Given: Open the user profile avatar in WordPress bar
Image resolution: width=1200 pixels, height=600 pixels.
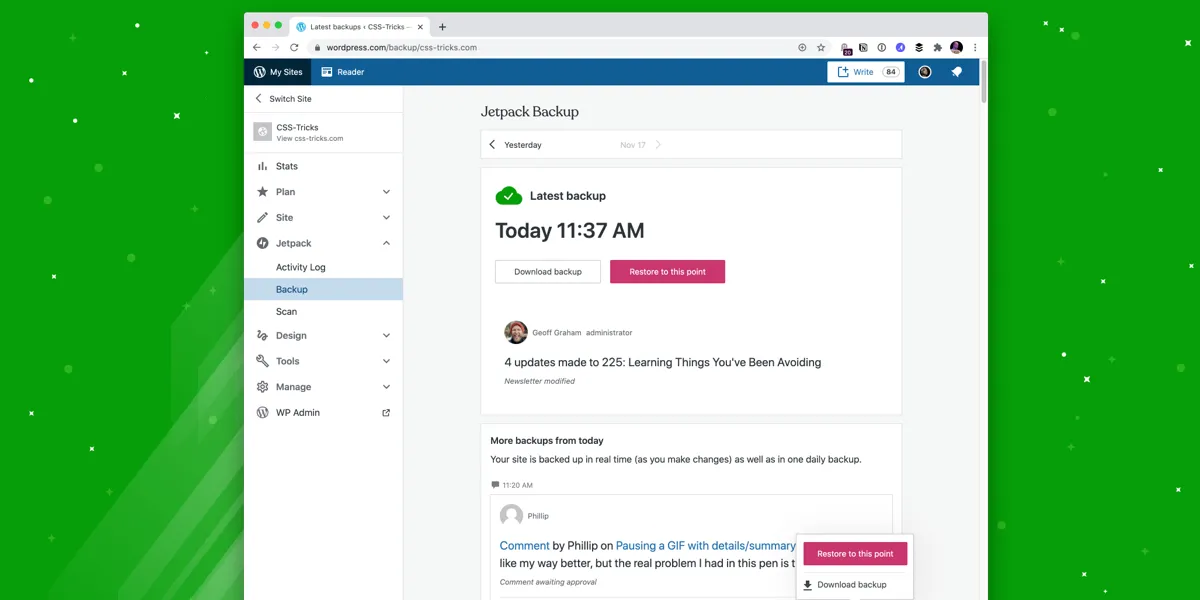Looking at the screenshot, I should pos(925,72).
